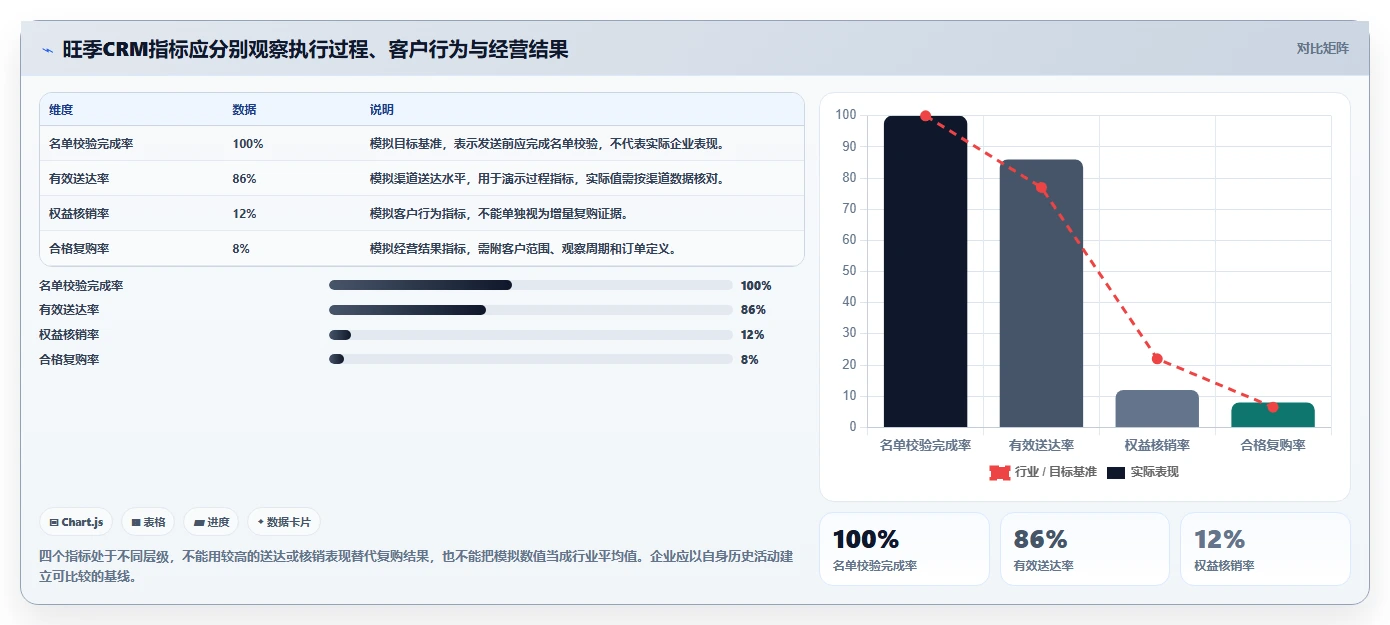Click the description starting 模拟客户行为指标

(498, 214)
